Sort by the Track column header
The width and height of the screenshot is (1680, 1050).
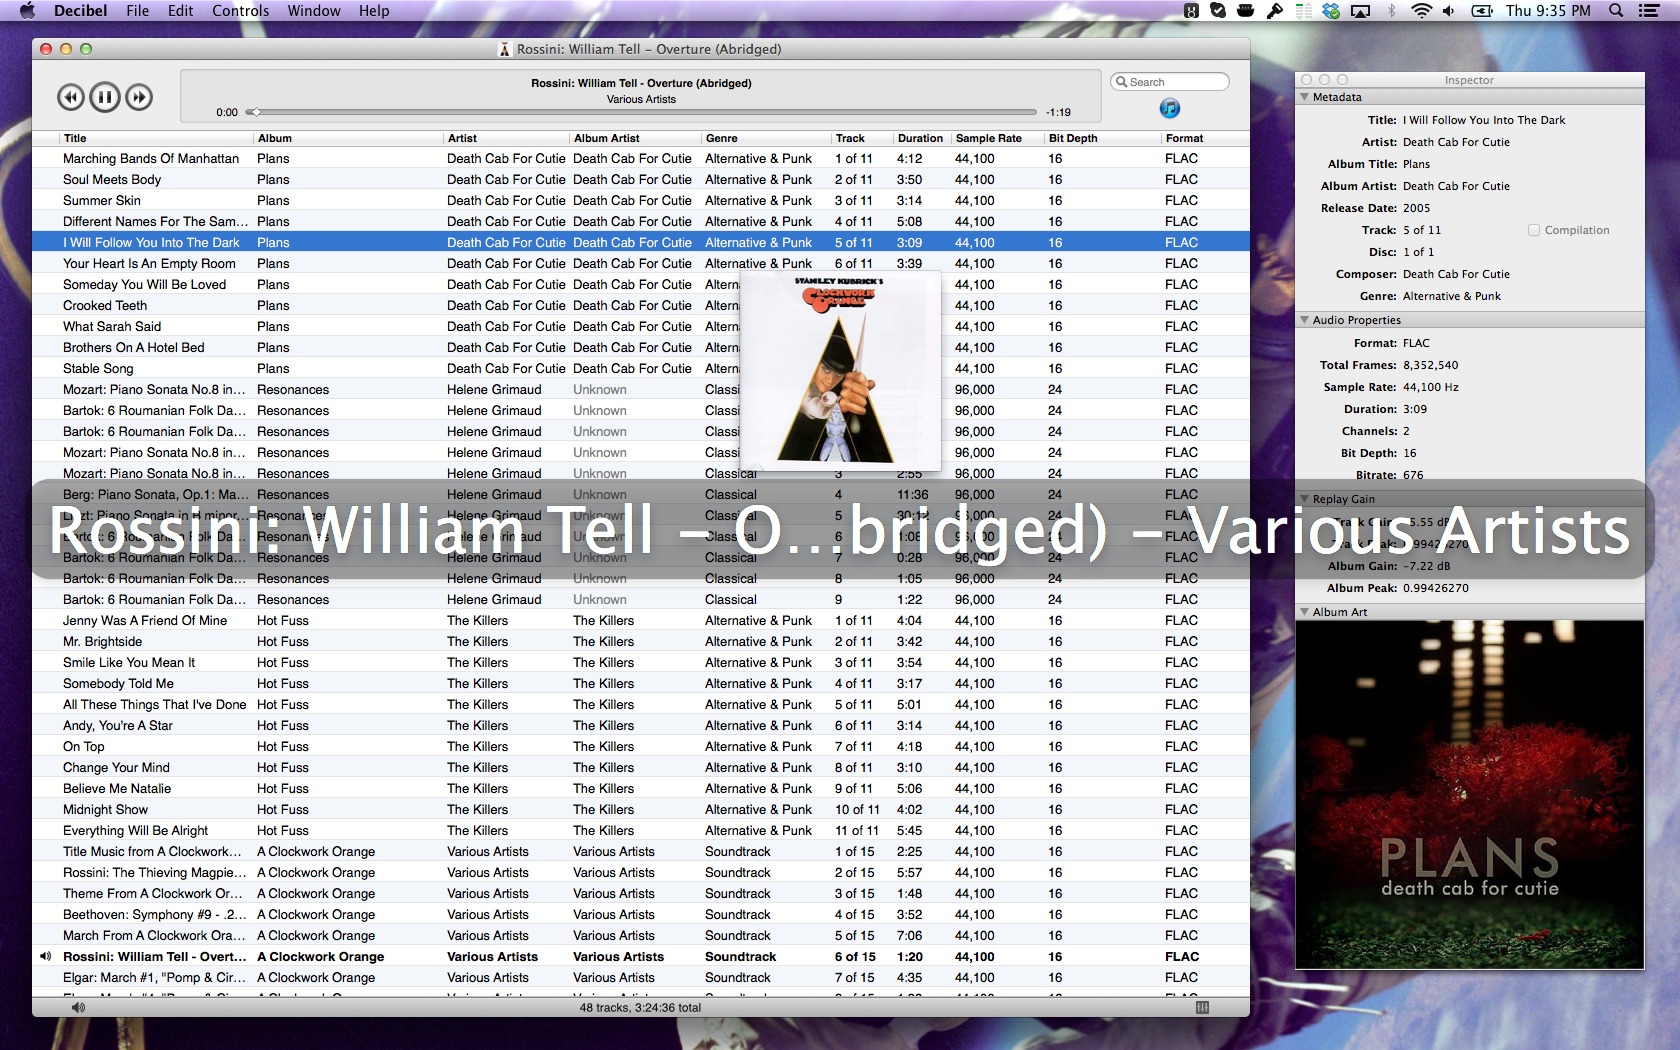pos(862,138)
